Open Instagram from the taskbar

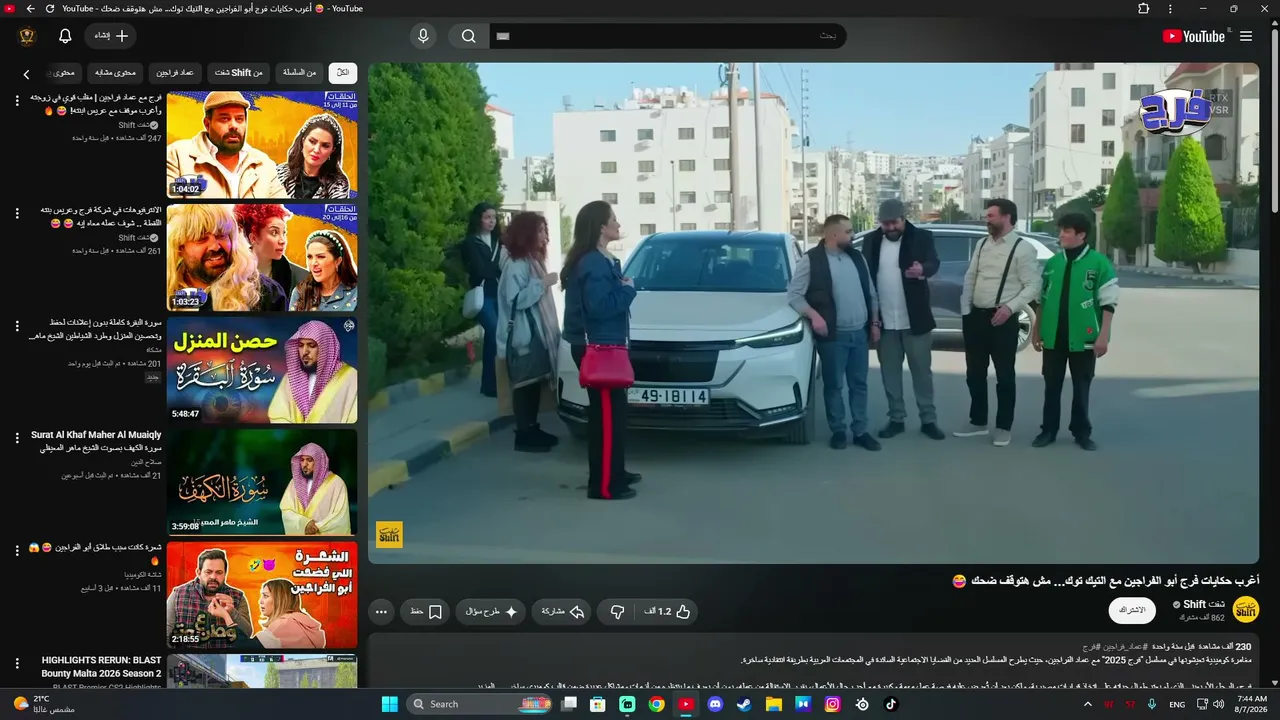833,704
